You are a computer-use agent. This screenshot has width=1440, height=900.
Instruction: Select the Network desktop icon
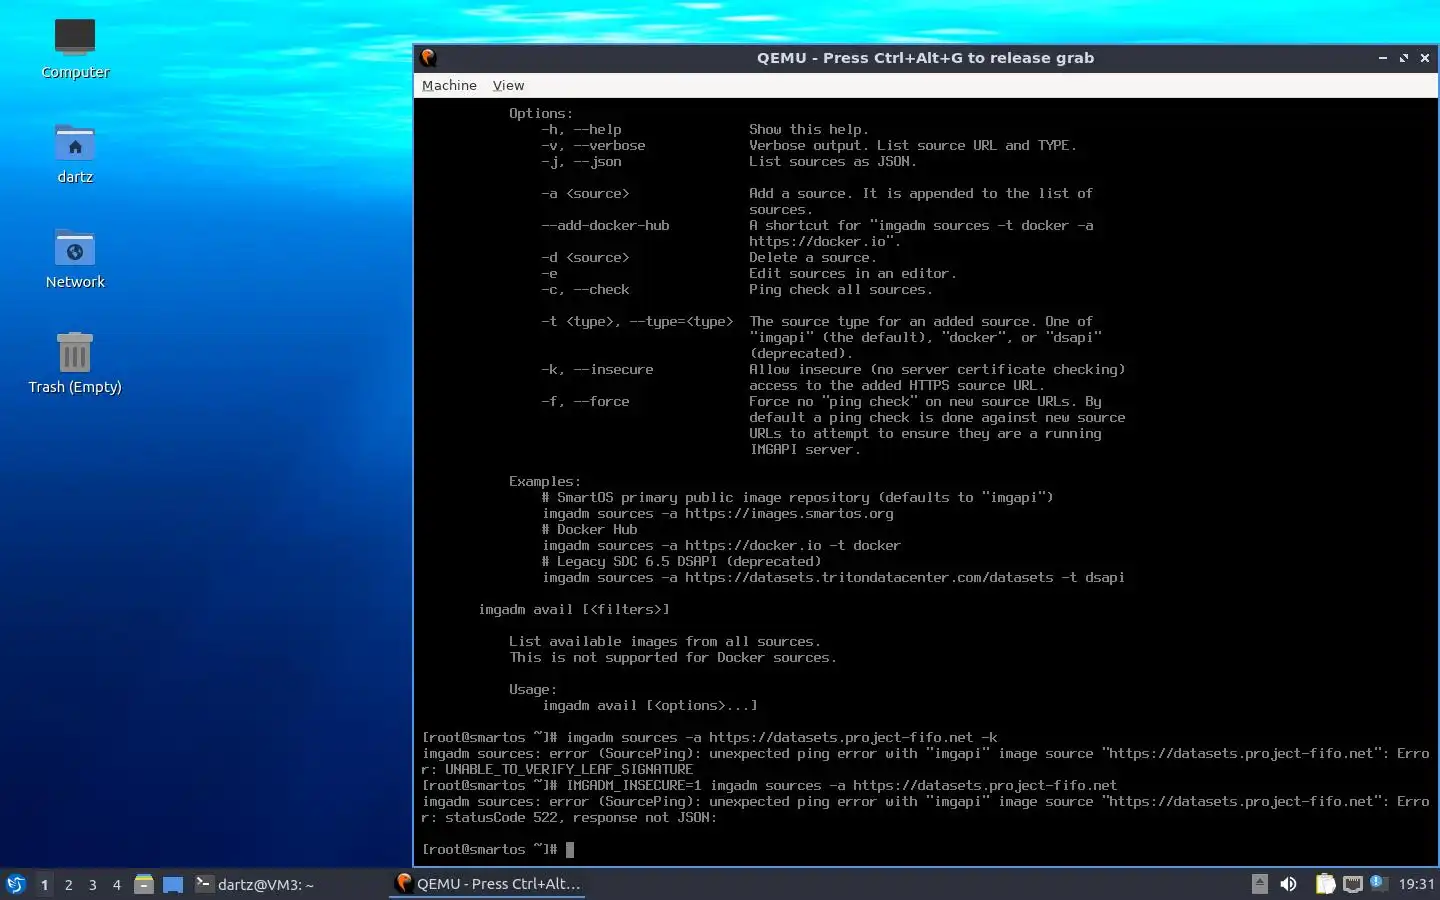[75, 259]
